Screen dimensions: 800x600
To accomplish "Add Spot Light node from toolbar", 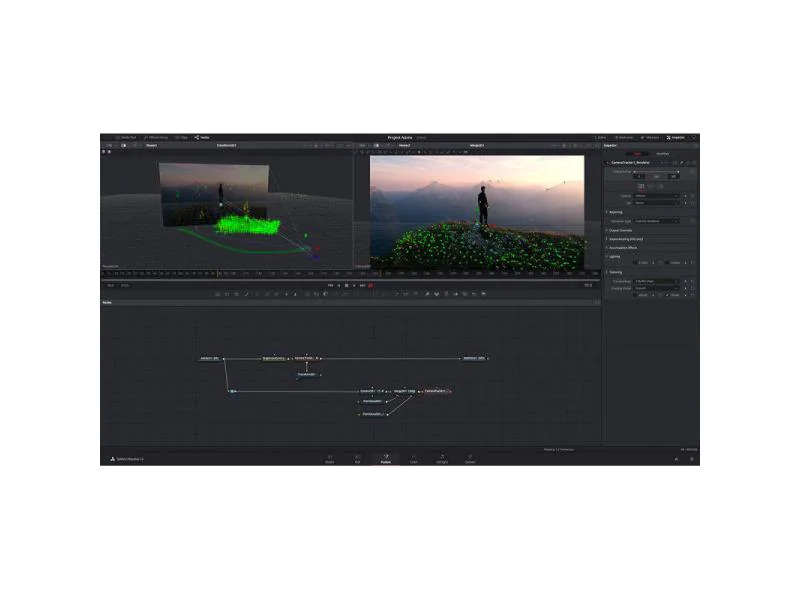I will click(x=474, y=294).
